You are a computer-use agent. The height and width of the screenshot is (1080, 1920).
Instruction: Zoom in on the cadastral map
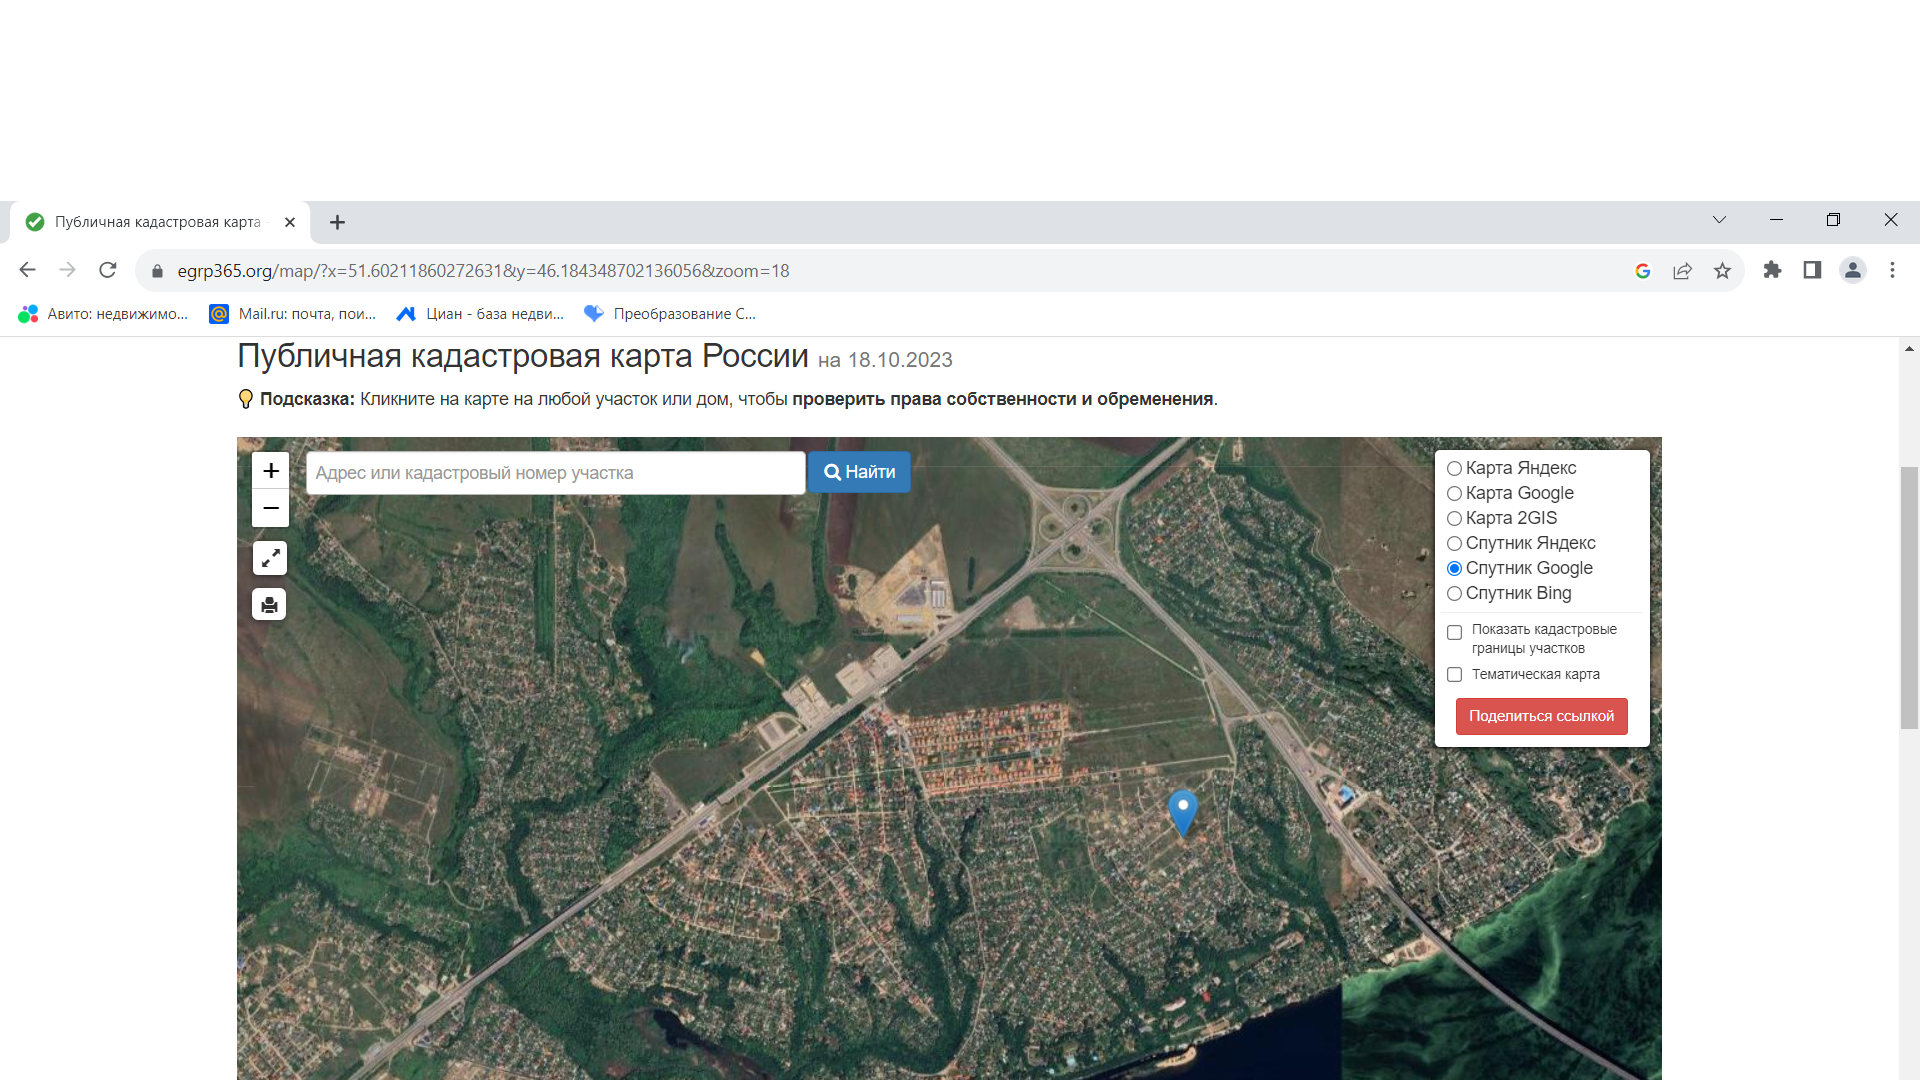point(270,470)
